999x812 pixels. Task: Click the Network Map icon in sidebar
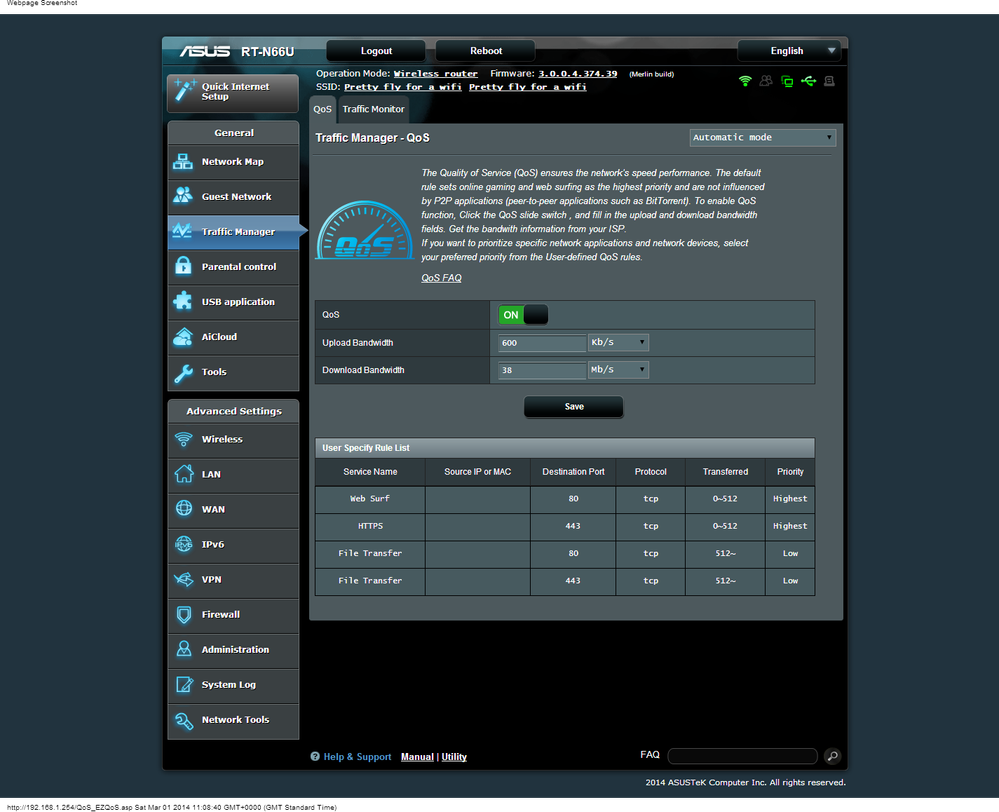point(183,162)
